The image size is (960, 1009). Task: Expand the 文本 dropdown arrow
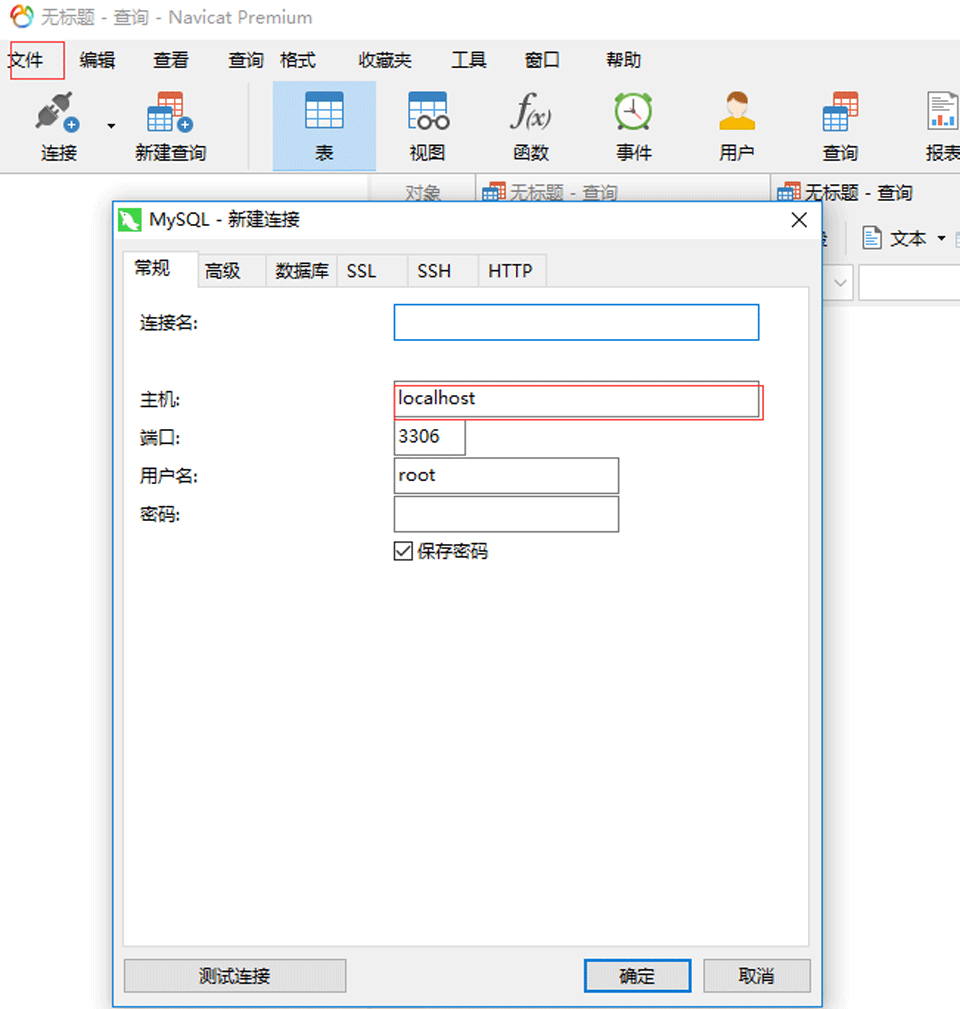(x=941, y=239)
